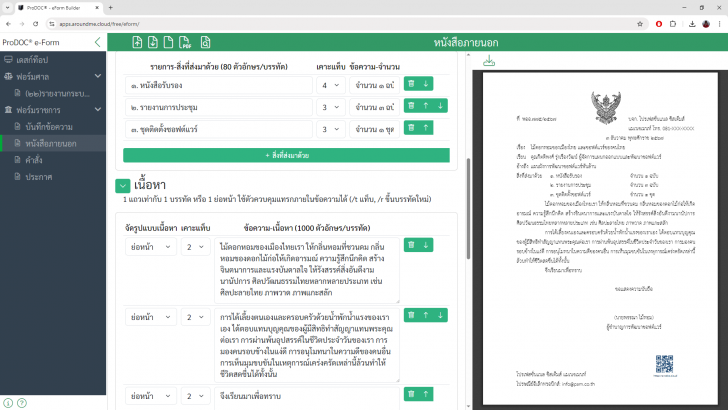Screen dimensions: 728x410
Task: Click the ไม้ดอกหอมของเมืองไทยเรา paragraph text area
Action: pos(307,270)
